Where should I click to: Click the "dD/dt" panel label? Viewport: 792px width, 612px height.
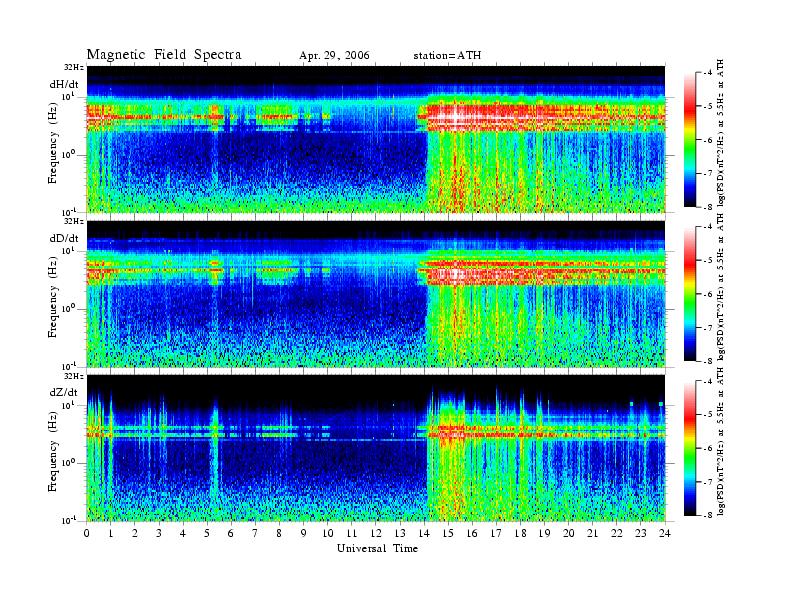coord(64,238)
